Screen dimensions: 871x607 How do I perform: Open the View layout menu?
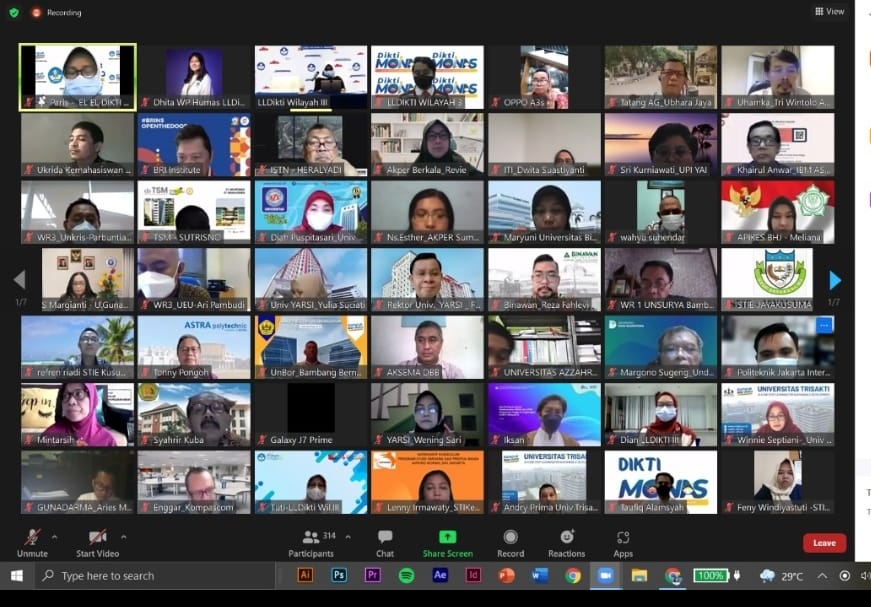point(829,12)
